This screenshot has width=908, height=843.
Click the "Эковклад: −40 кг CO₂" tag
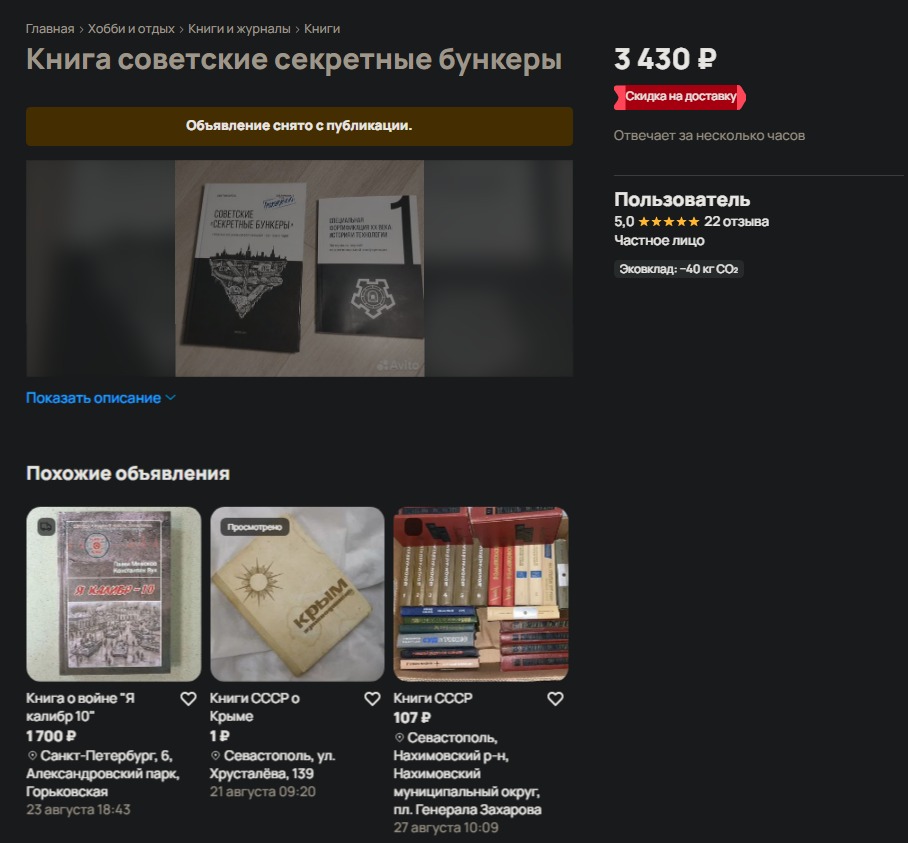pos(679,269)
